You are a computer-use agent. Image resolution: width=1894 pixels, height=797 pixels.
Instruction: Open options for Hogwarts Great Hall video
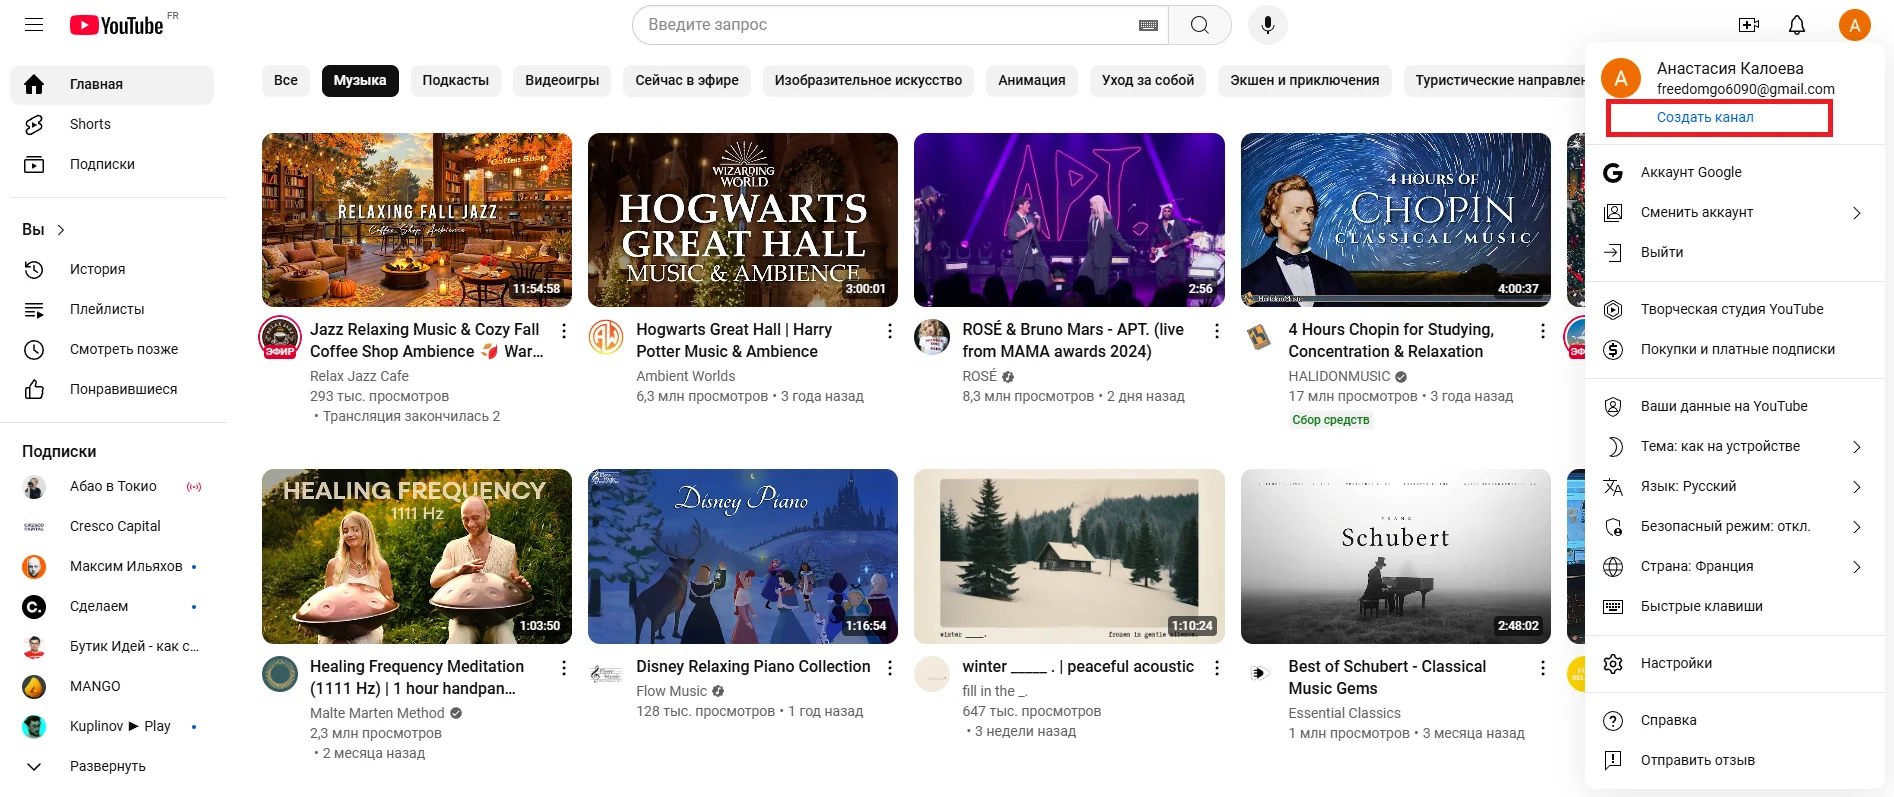coord(890,331)
